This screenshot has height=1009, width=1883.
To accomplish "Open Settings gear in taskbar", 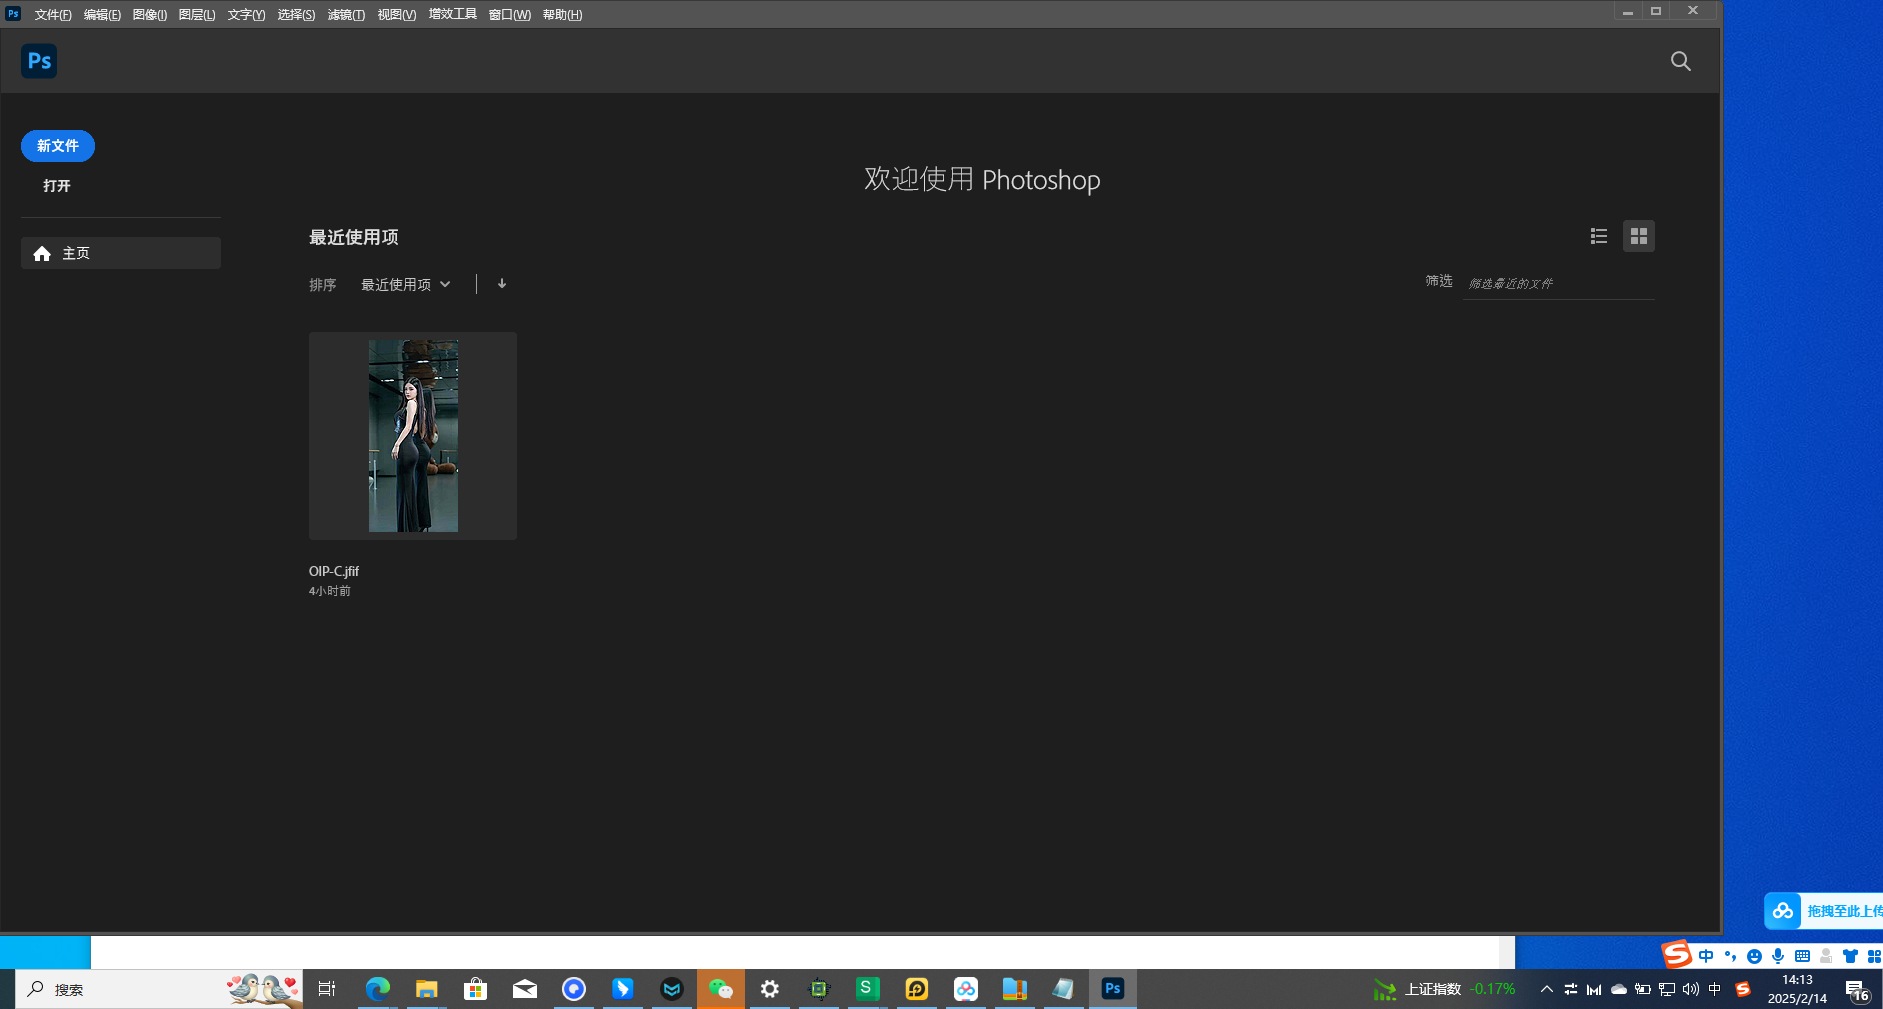I will click(770, 989).
